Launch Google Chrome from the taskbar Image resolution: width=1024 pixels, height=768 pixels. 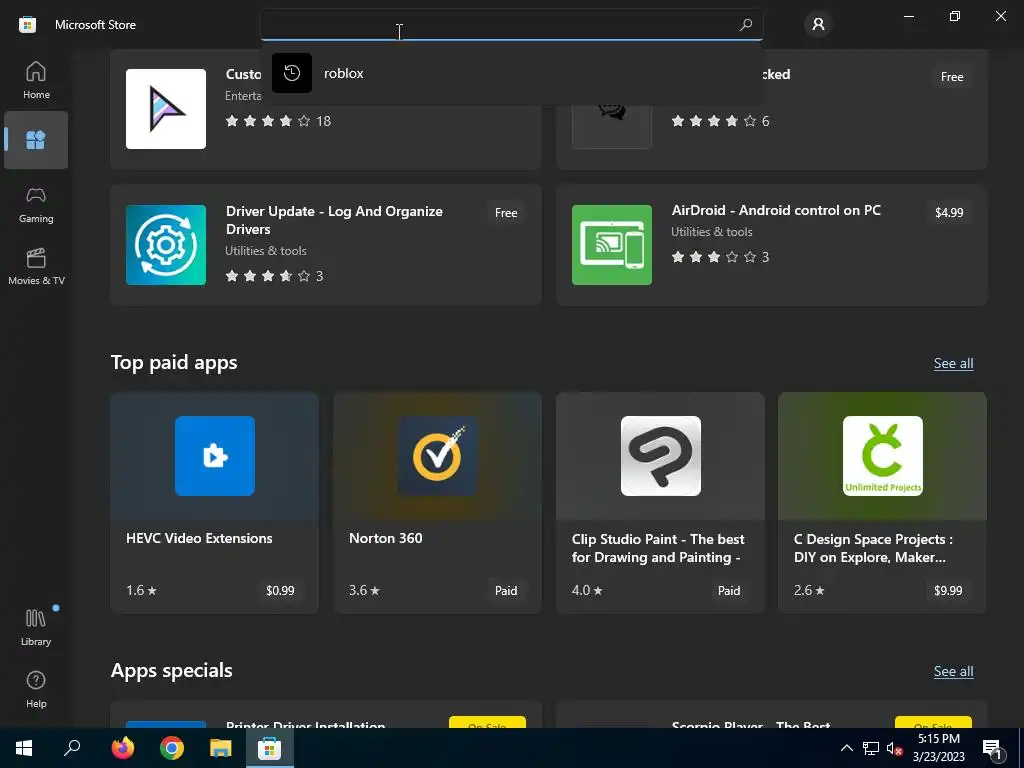click(172, 748)
